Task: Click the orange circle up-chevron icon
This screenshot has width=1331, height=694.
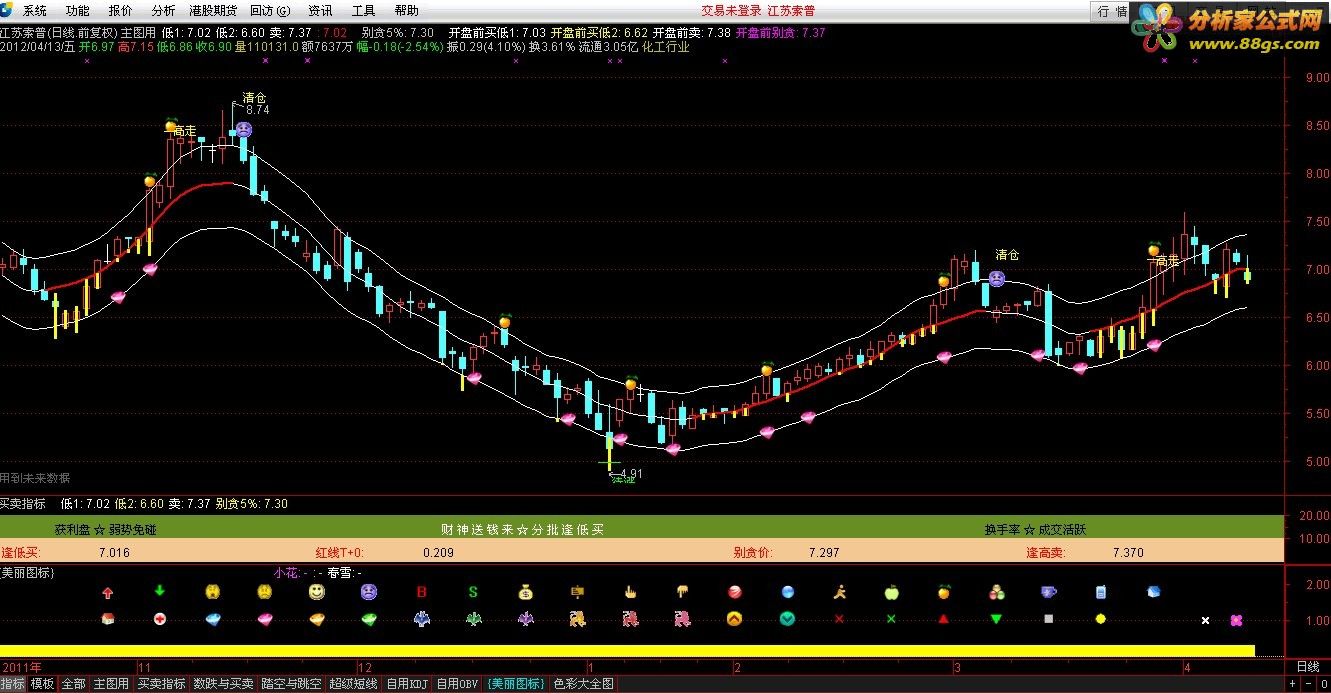Action: pos(735,619)
